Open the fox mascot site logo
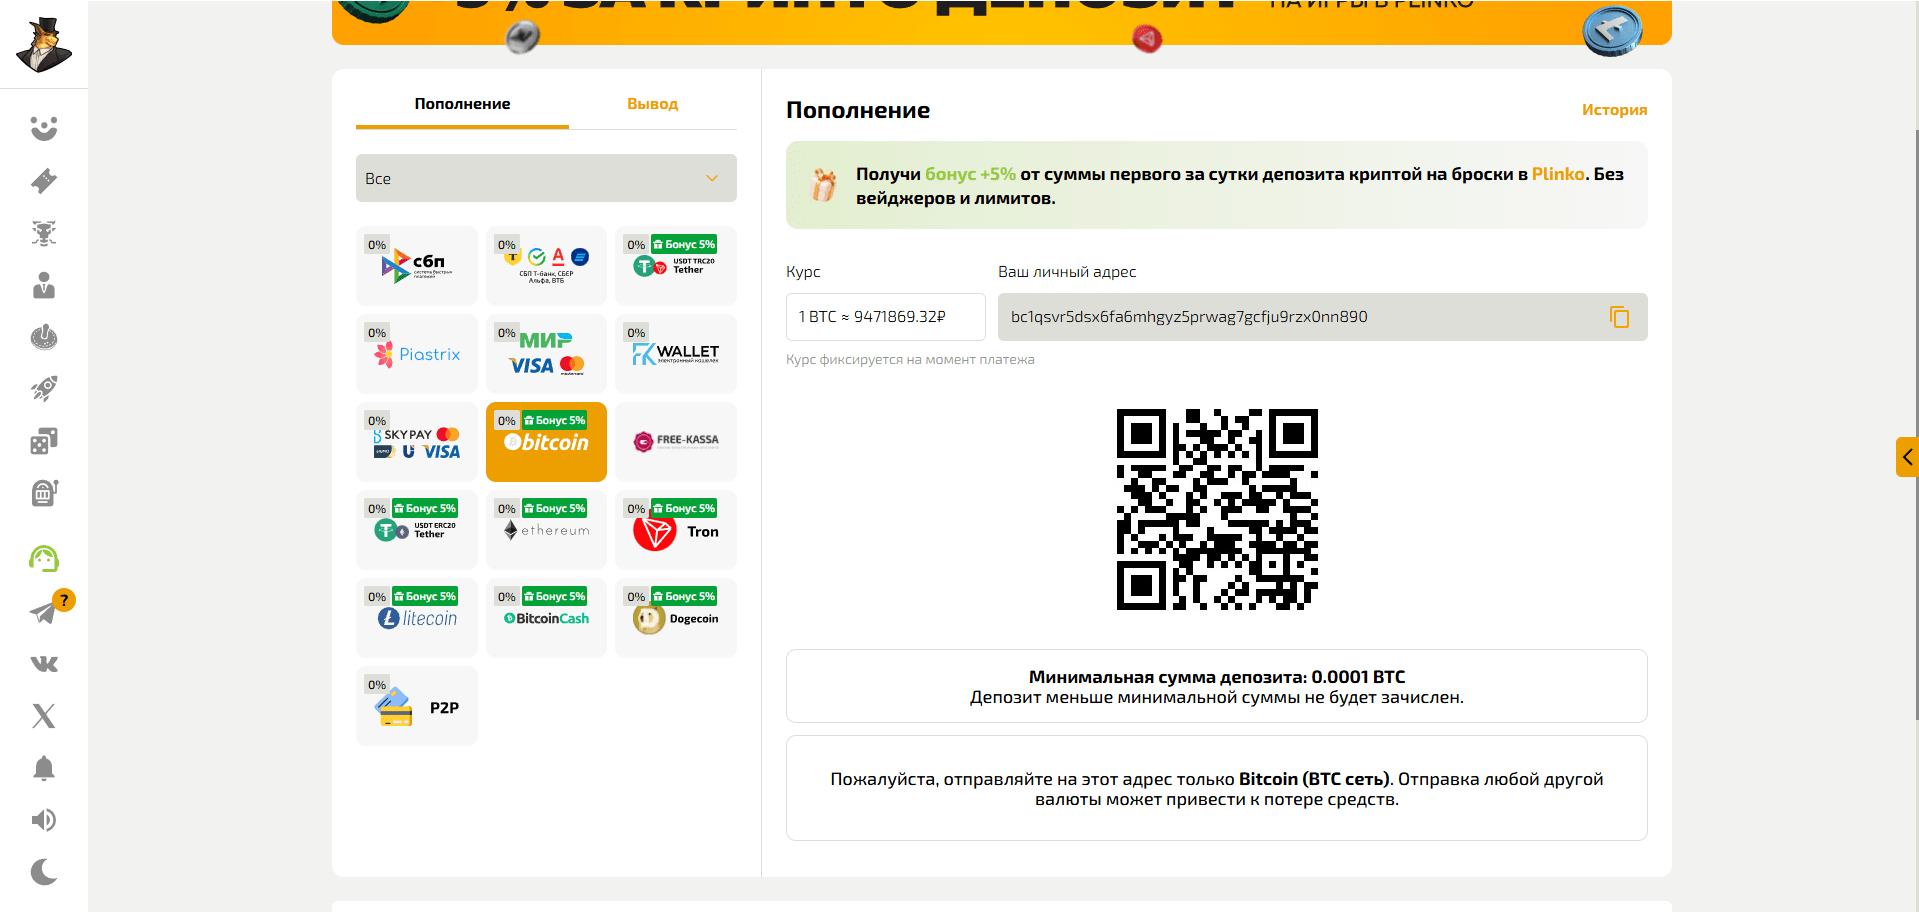Image resolution: width=1919 pixels, height=912 pixels. tap(44, 45)
